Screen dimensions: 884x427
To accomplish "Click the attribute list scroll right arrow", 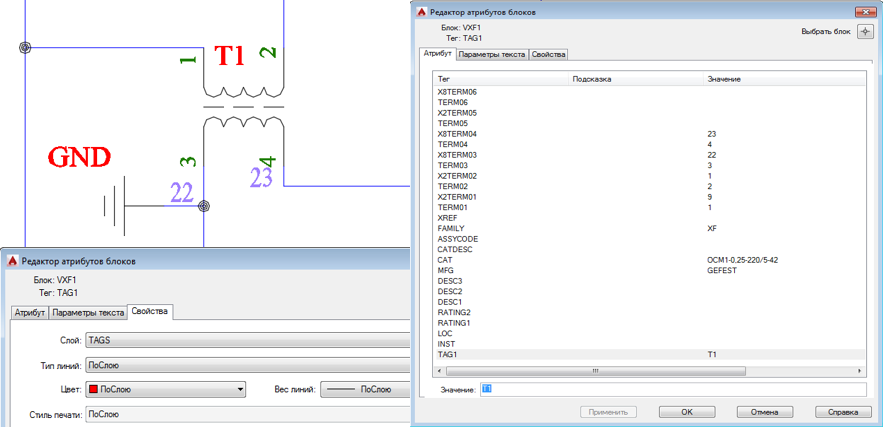I will [x=860, y=371].
